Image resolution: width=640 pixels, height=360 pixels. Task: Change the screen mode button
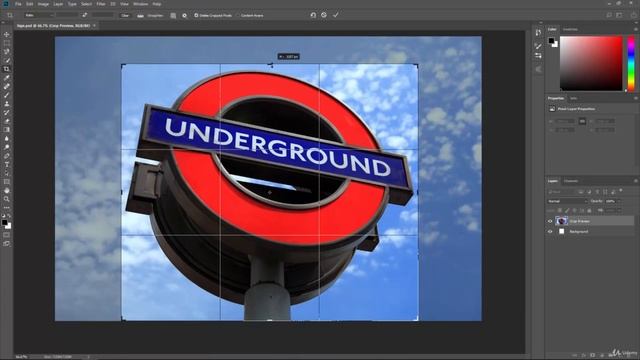pyautogui.click(x=7, y=243)
